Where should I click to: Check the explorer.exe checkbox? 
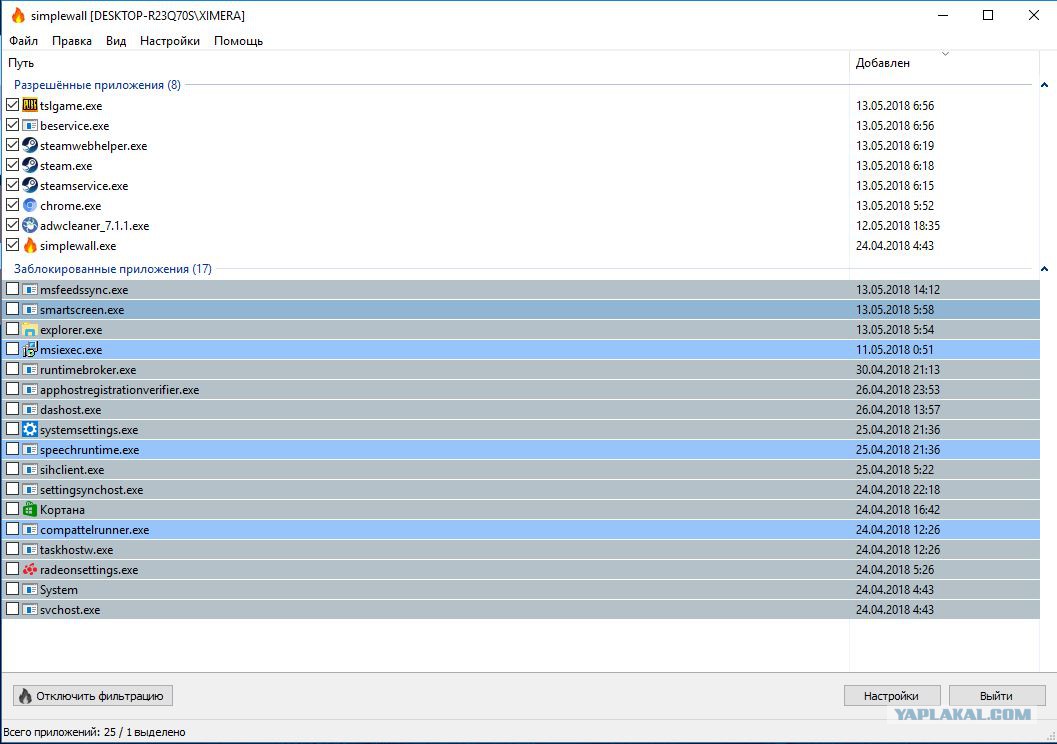[12, 329]
